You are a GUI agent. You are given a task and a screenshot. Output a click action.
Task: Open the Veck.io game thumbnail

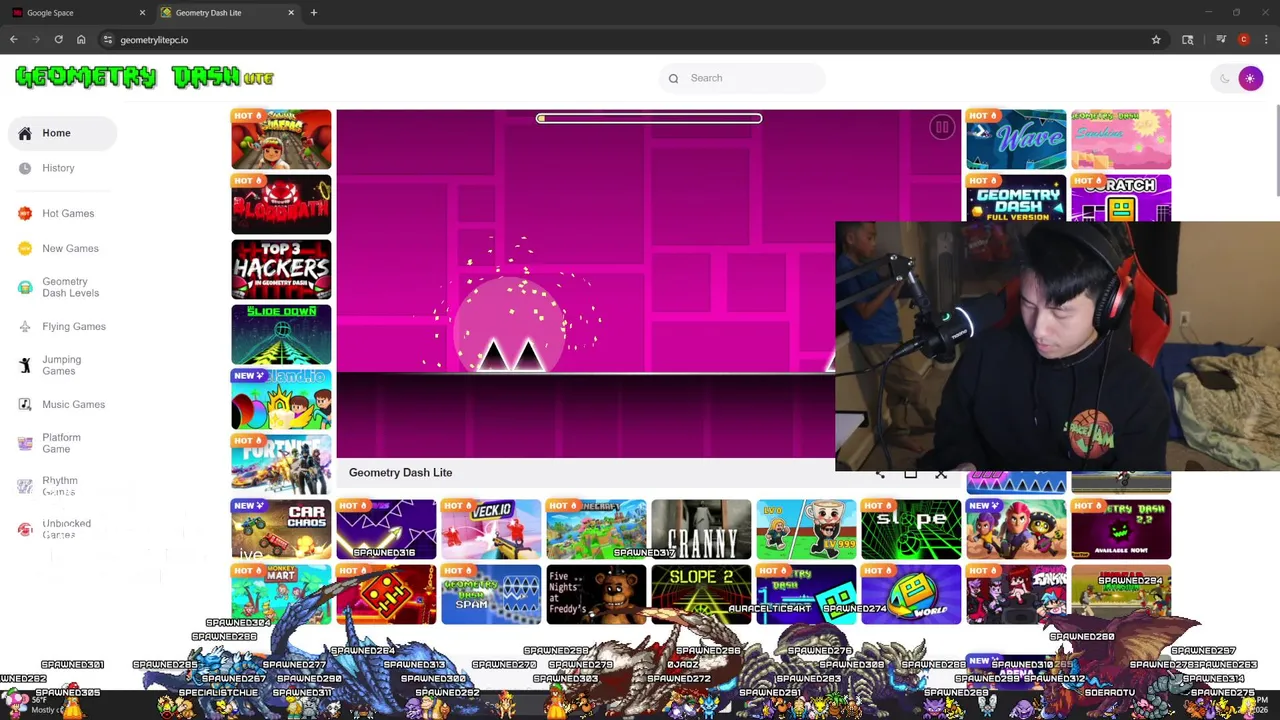tap(491, 529)
